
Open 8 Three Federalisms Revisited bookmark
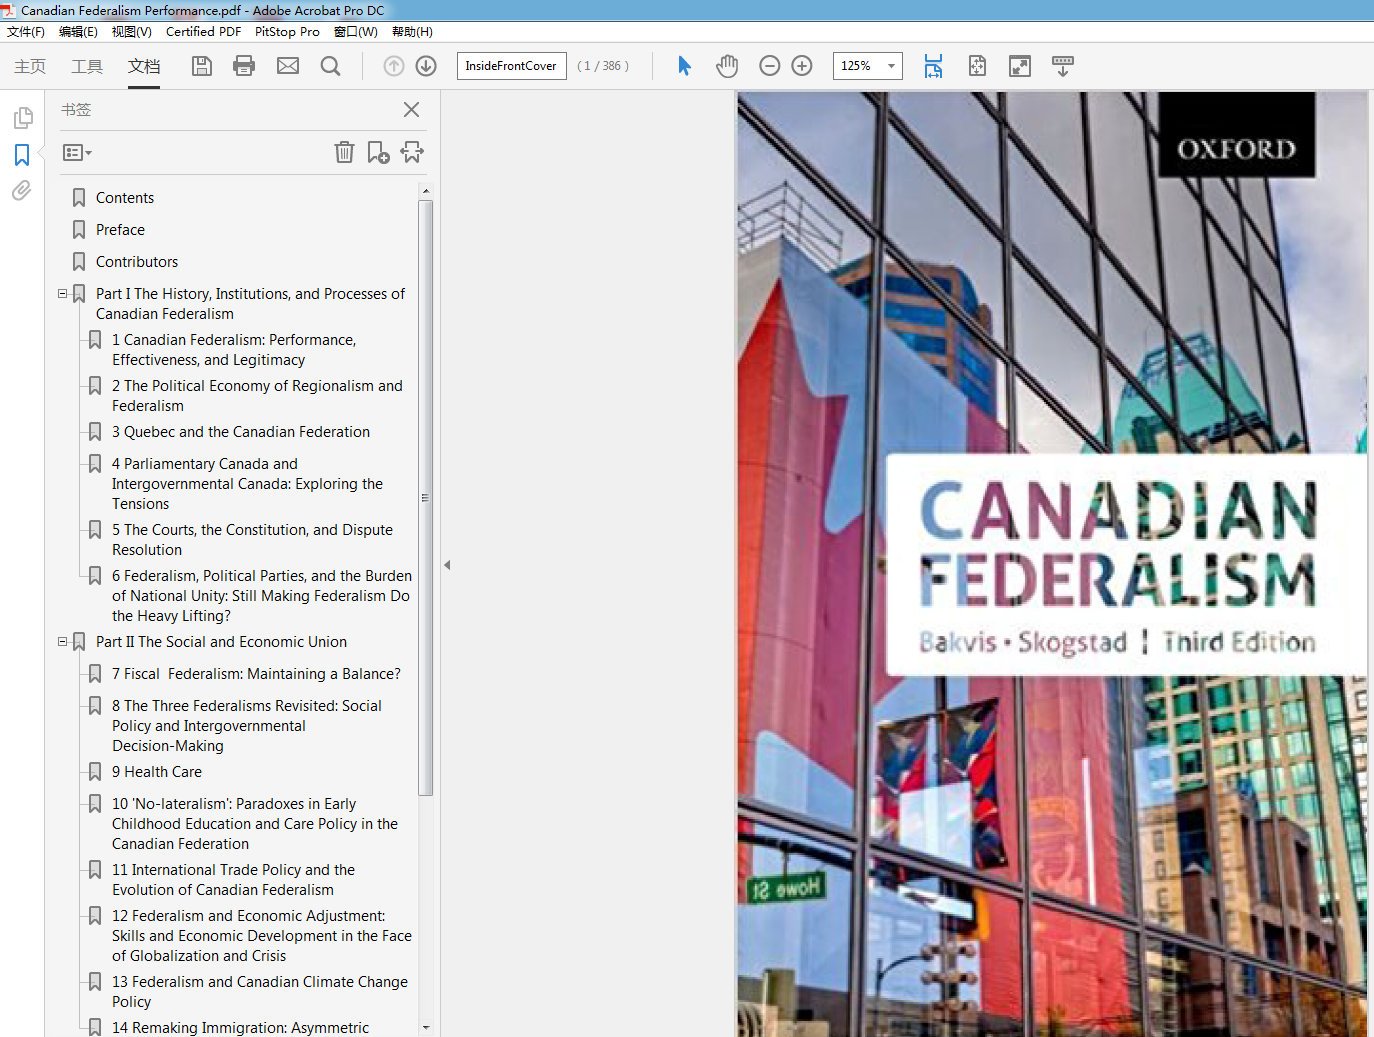(x=247, y=726)
